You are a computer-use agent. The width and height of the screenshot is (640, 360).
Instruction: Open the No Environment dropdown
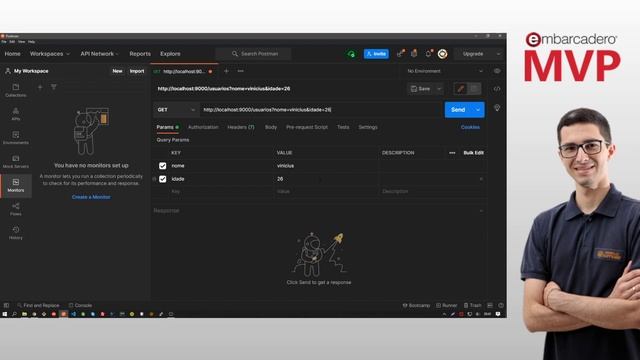[x=444, y=71]
